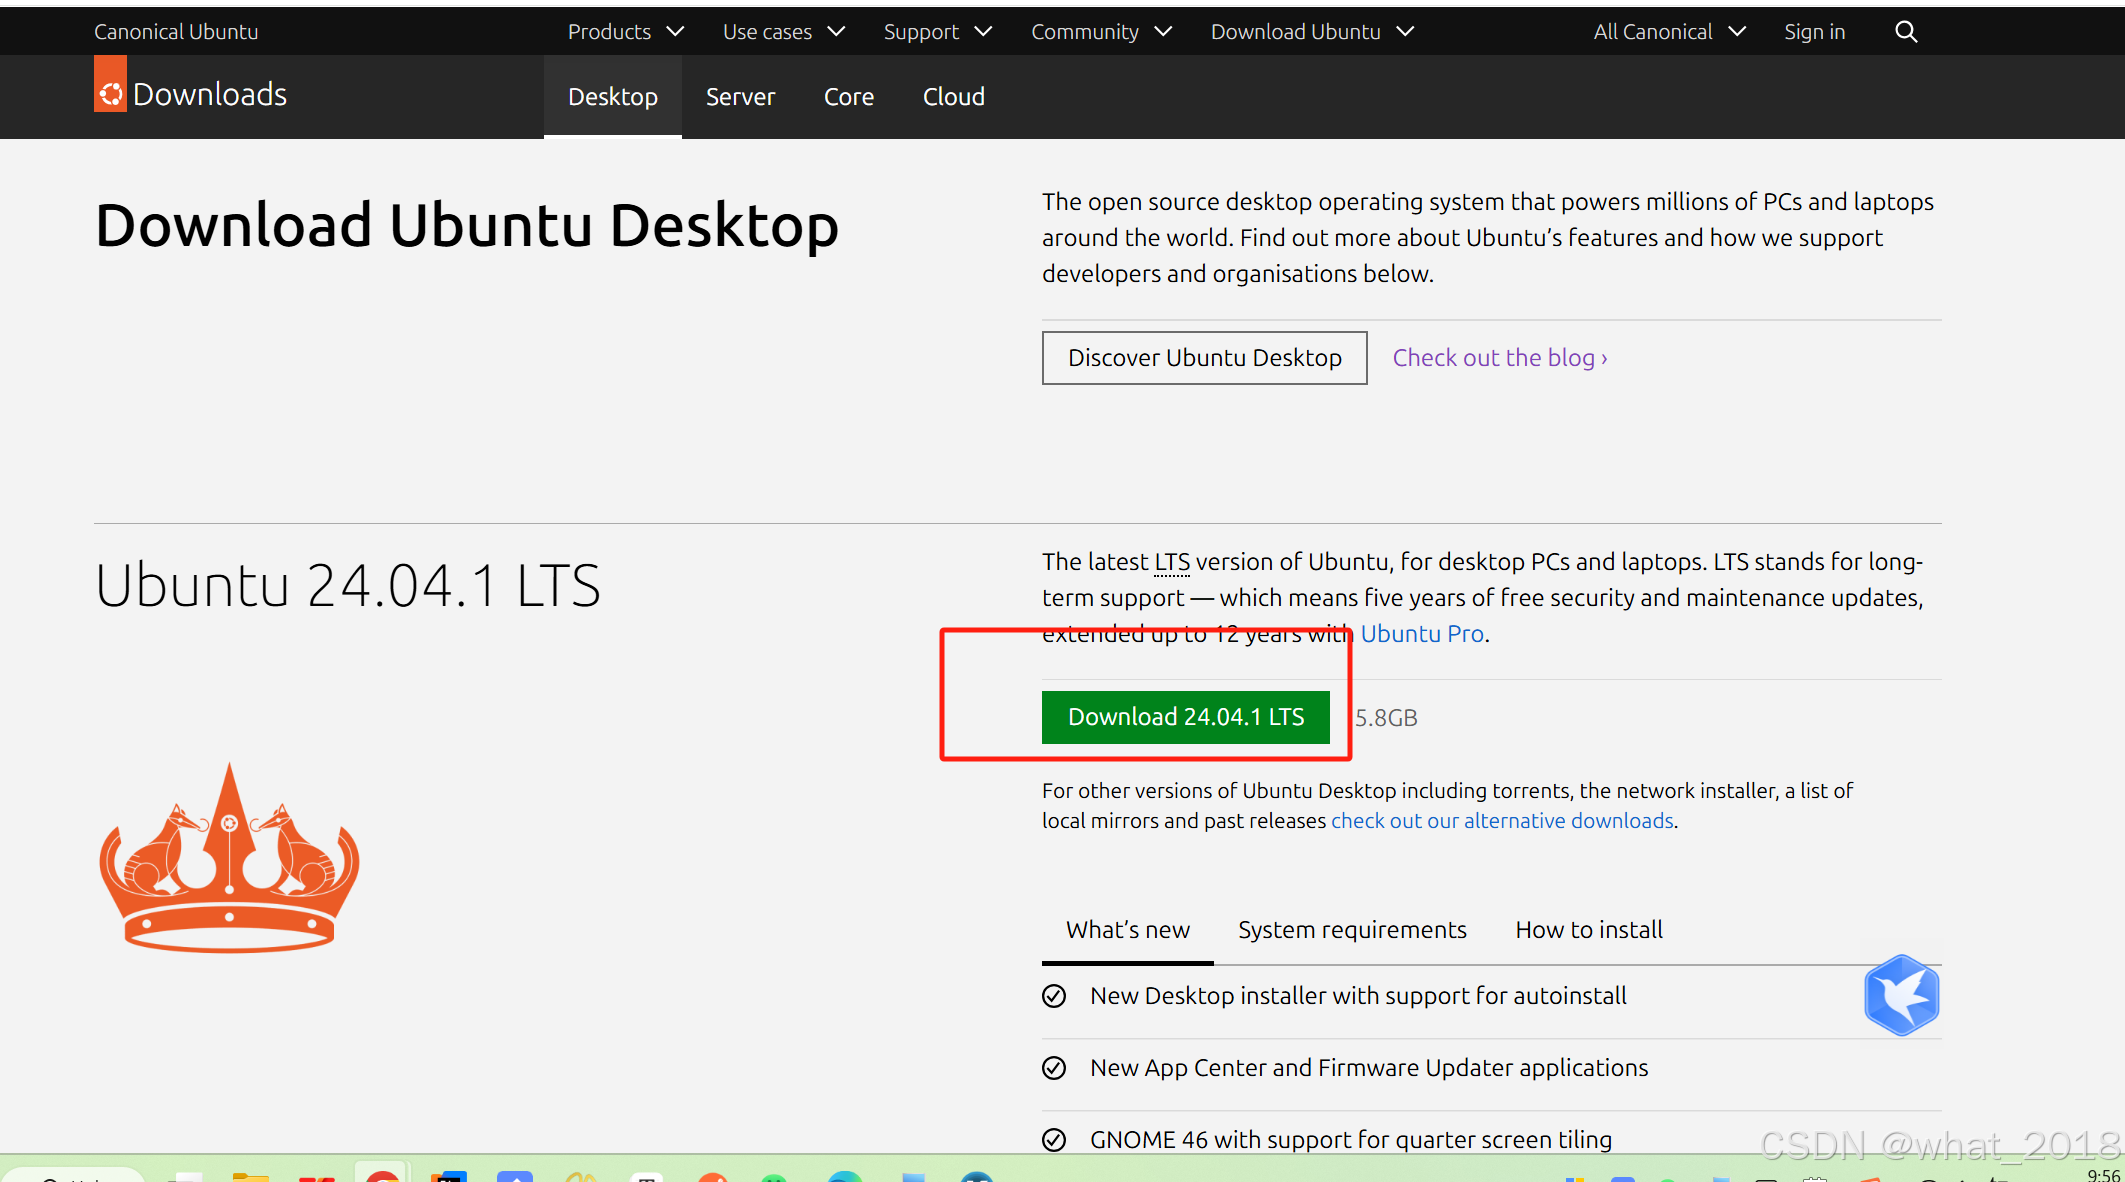Click the blue Thunder download bird icon
The height and width of the screenshot is (1182, 2125).
click(x=1901, y=995)
